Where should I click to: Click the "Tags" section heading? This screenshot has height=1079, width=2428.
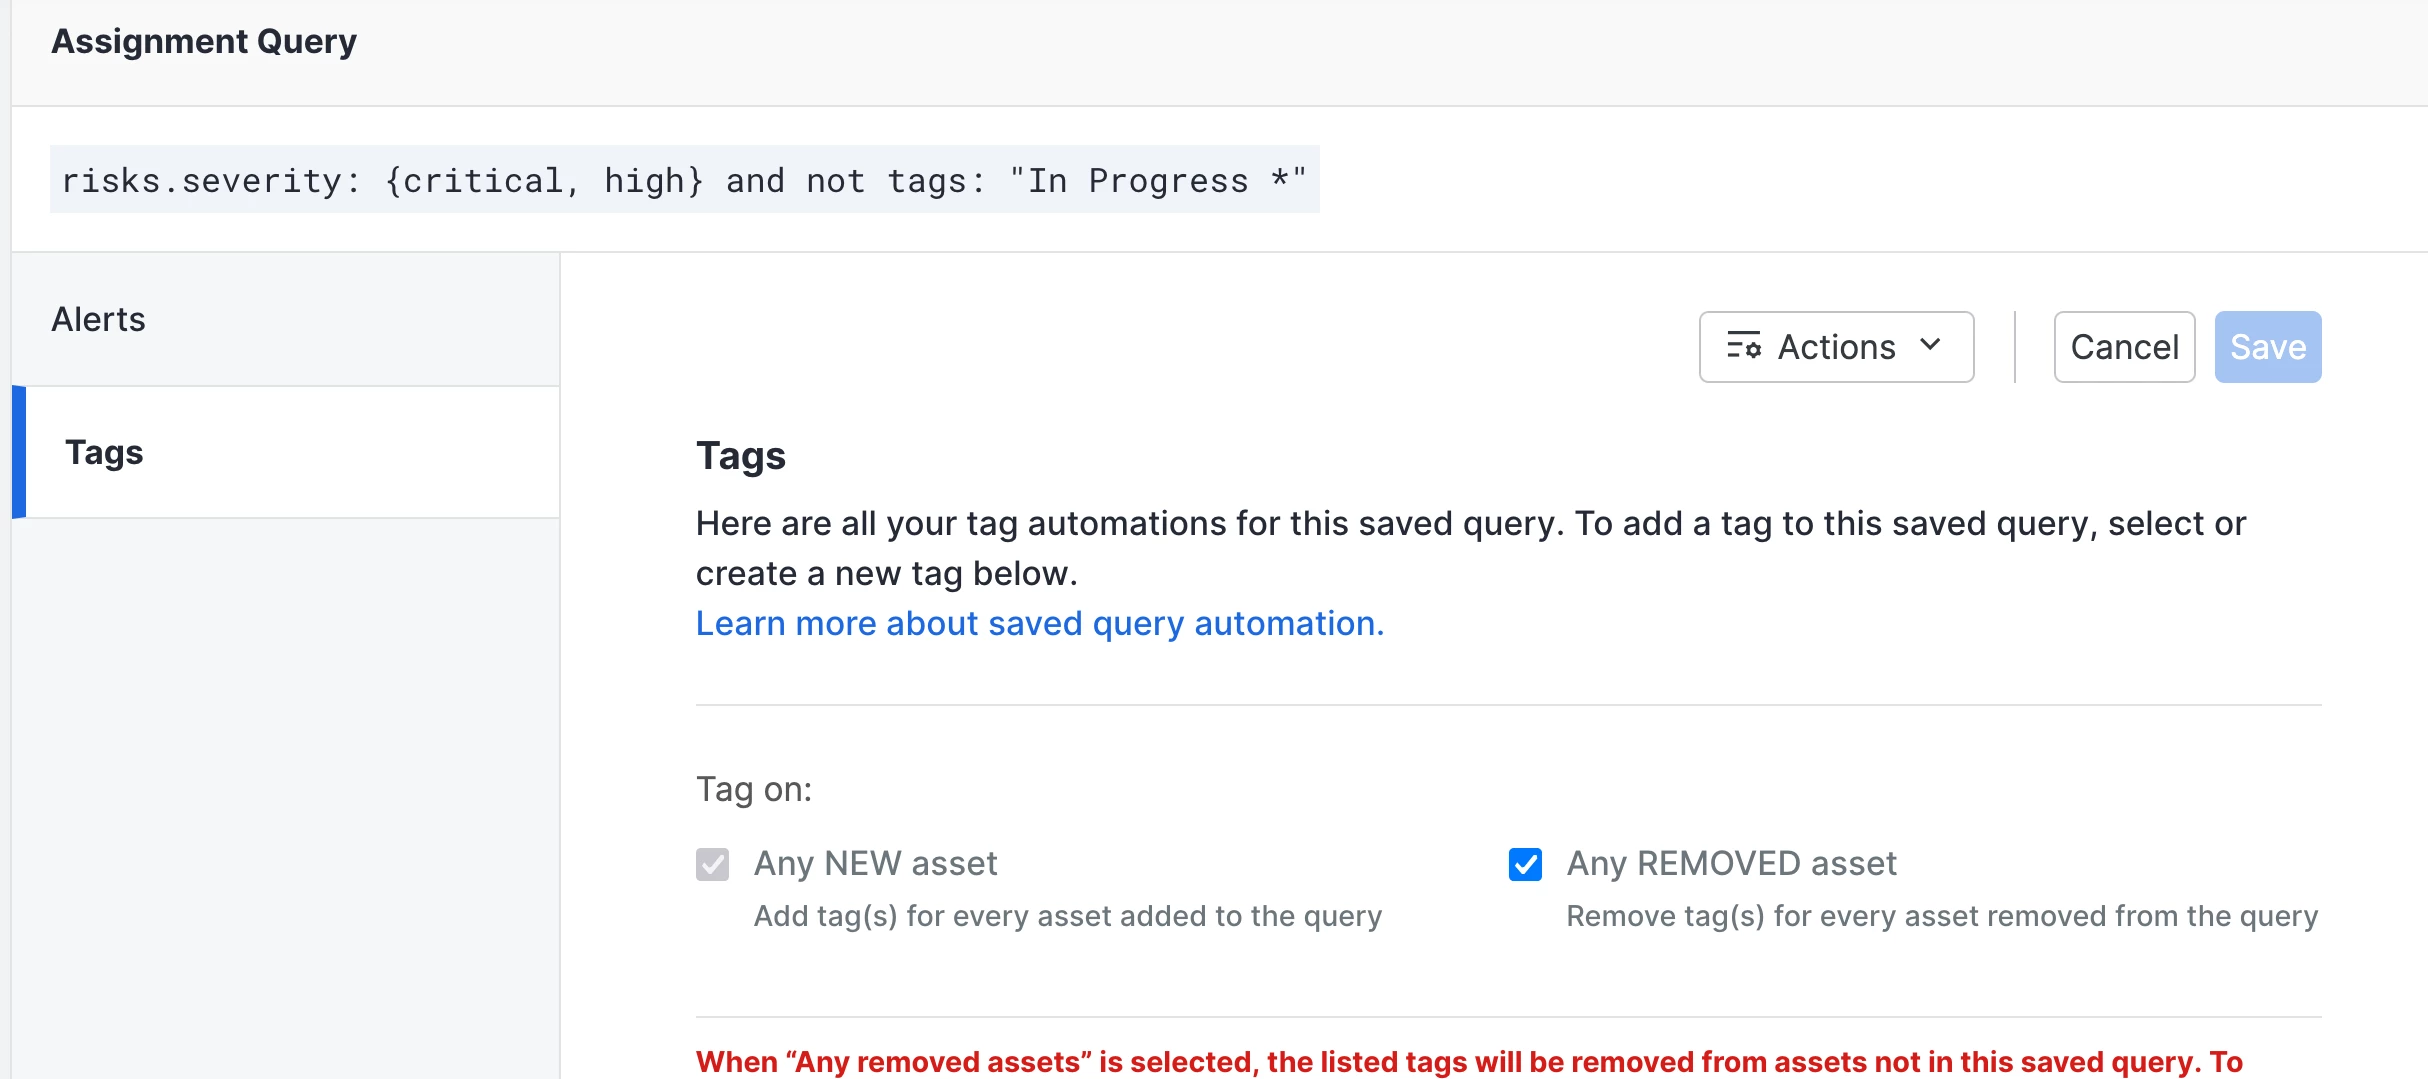pos(740,456)
